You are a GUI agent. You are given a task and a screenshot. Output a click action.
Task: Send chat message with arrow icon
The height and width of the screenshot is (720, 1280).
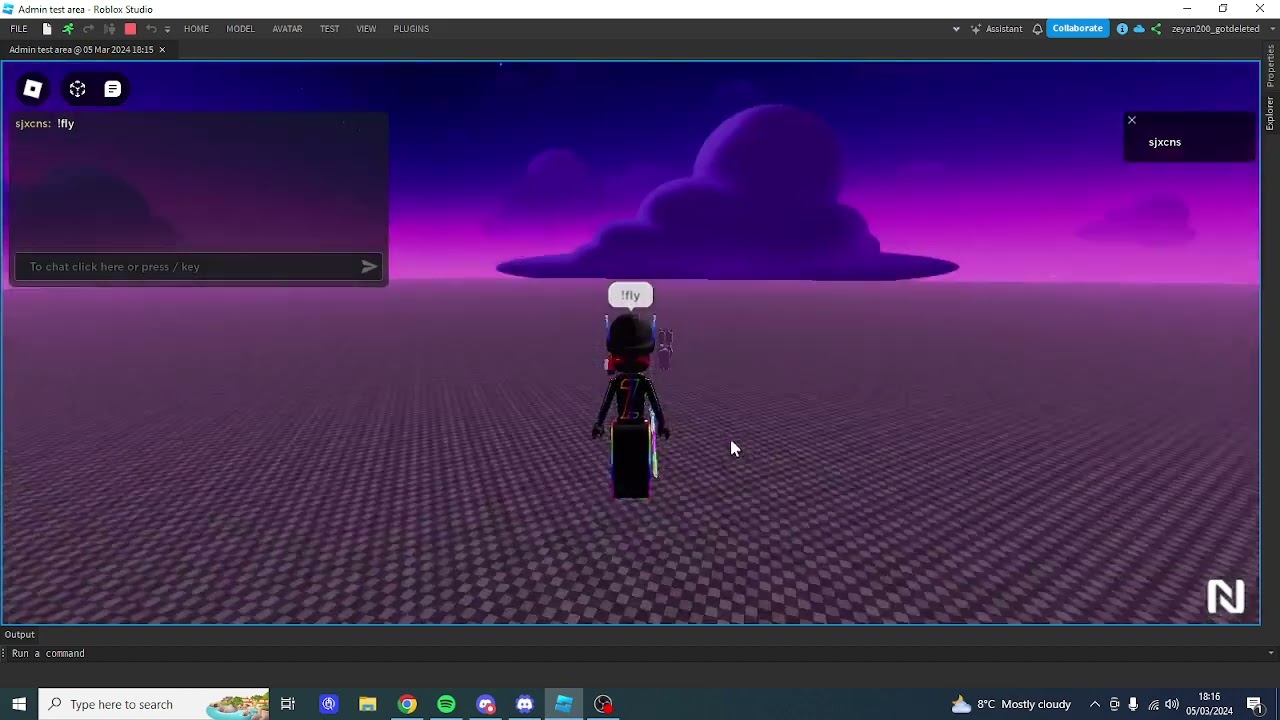(369, 267)
